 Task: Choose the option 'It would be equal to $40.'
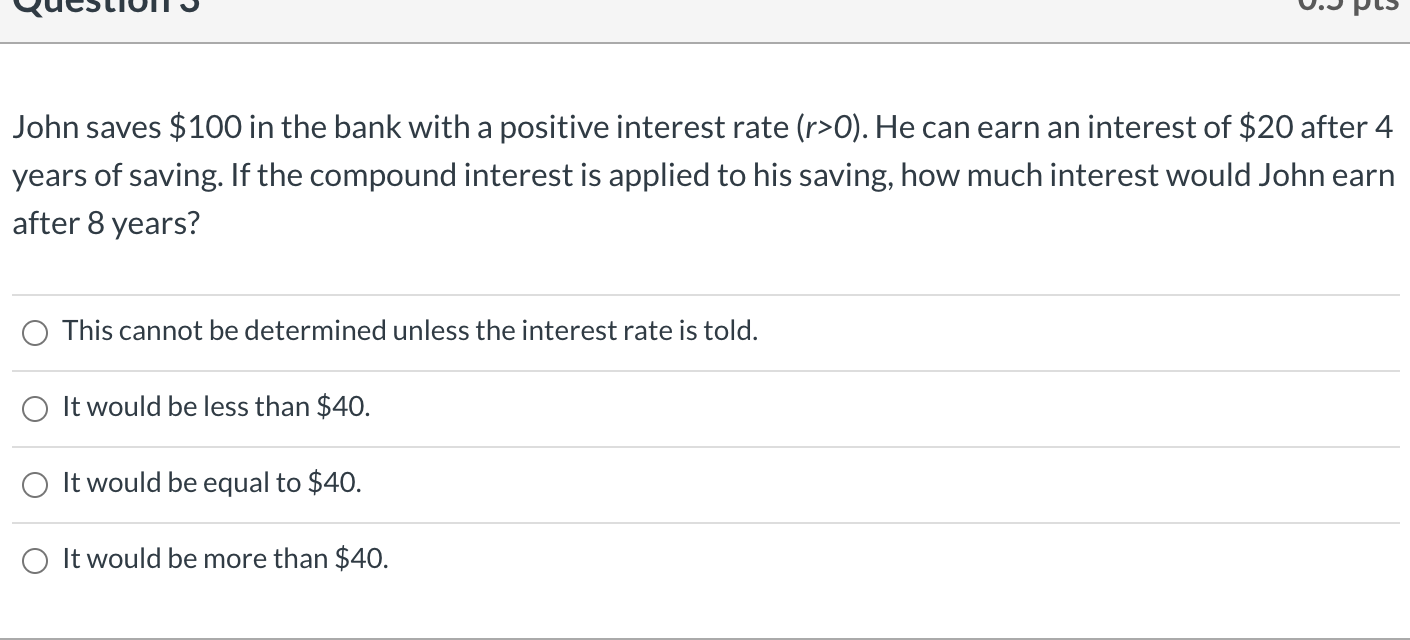click(x=35, y=485)
